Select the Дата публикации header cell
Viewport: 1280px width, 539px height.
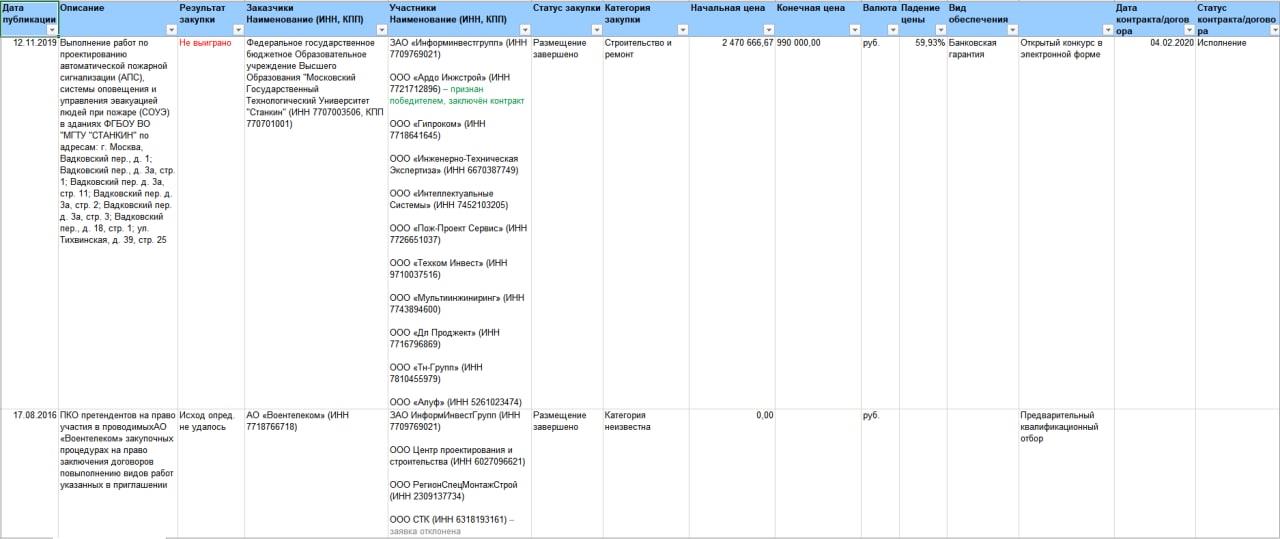tap(29, 19)
